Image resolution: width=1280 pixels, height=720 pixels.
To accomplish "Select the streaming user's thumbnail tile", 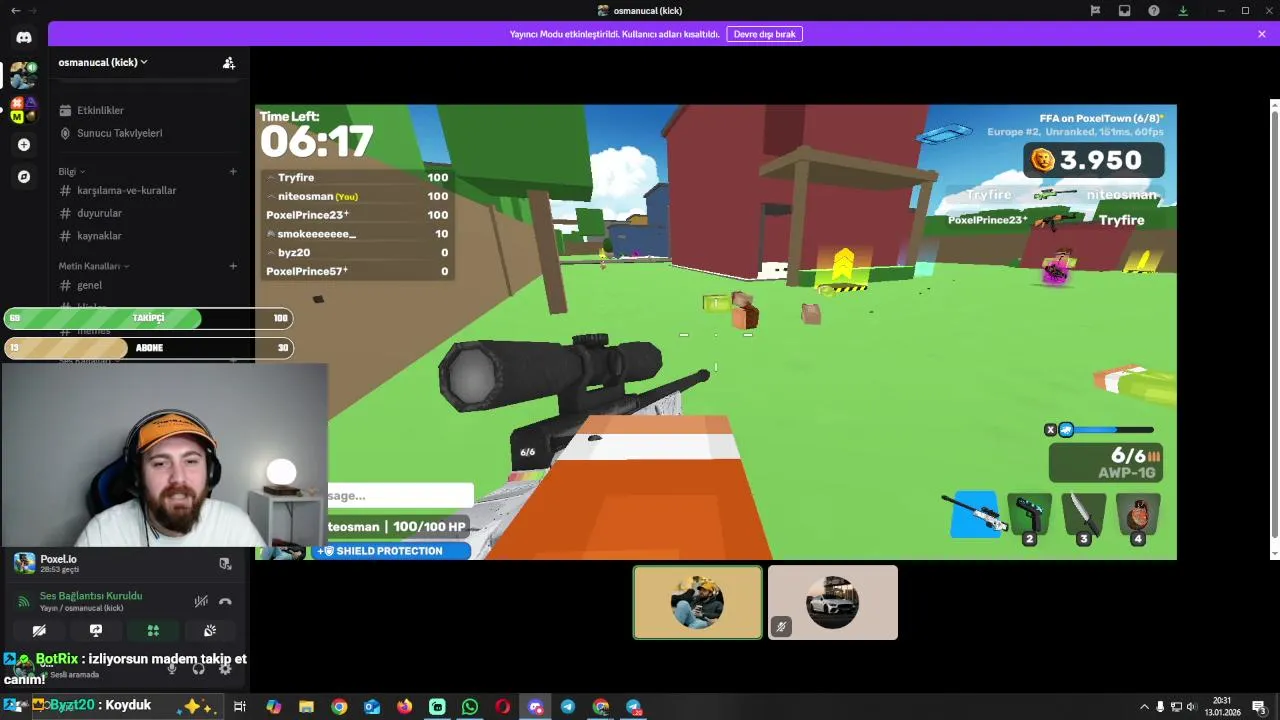I will [698, 602].
